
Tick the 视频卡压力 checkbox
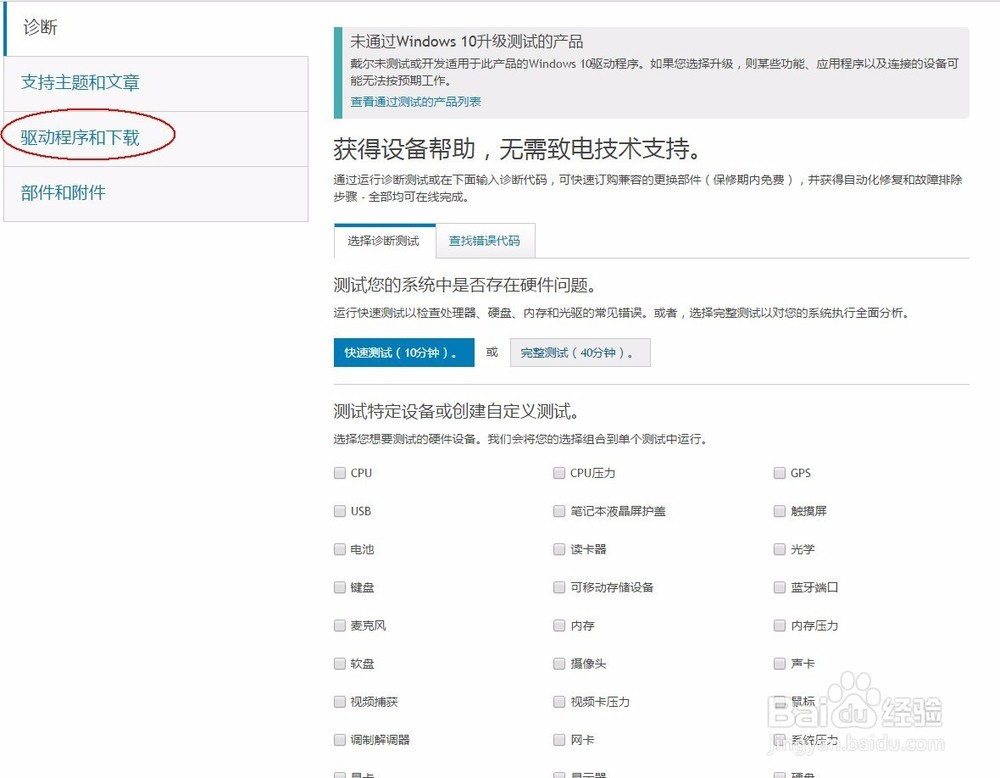(559, 702)
